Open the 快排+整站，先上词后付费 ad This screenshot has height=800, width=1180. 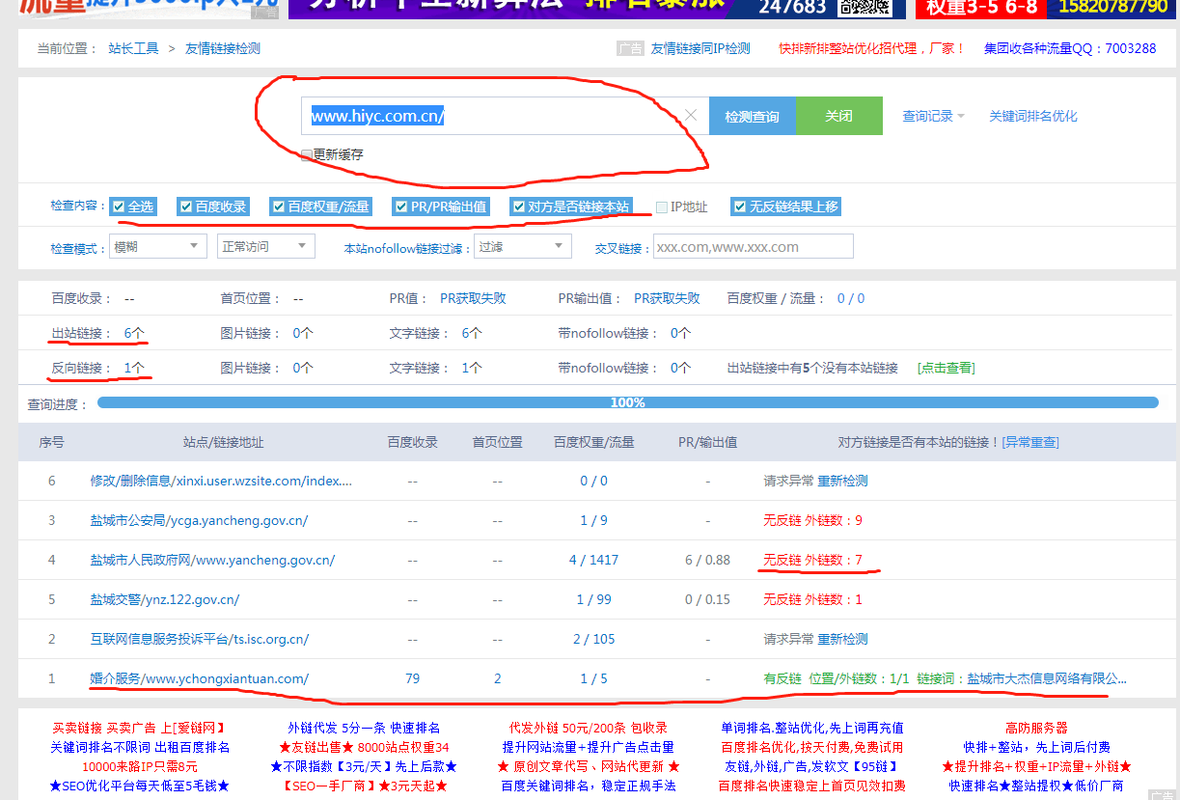(x=1036, y=747)
